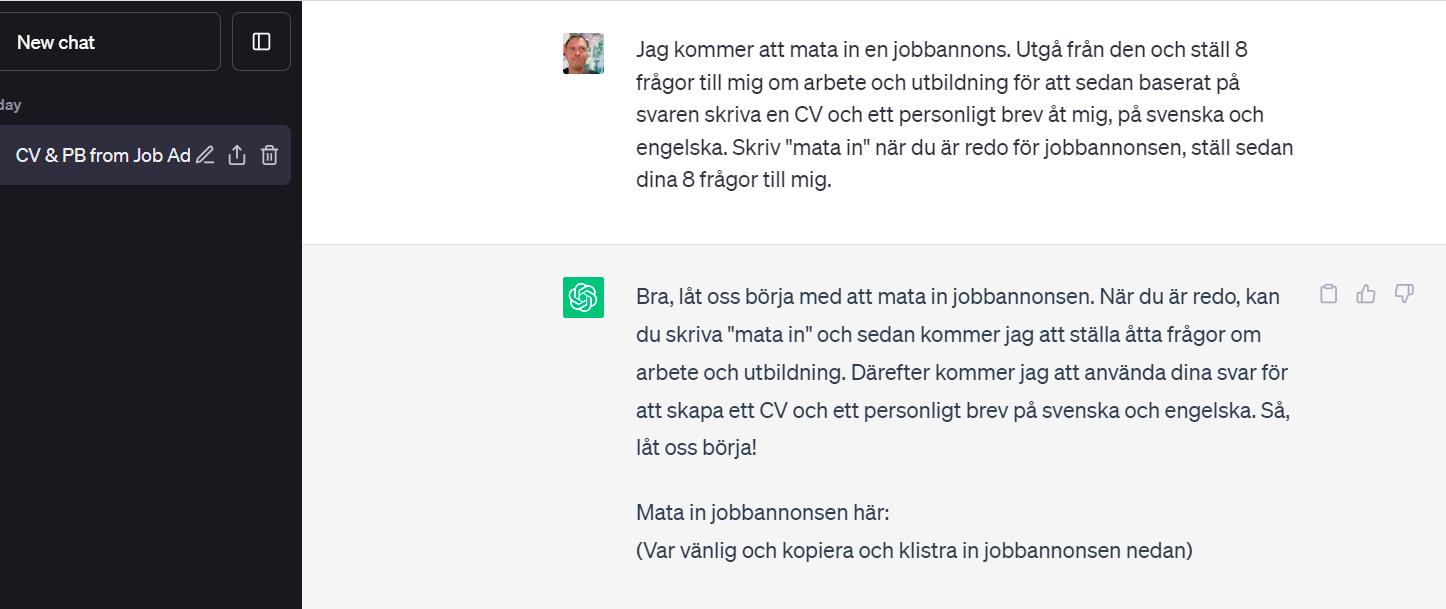The image size is (1446, 609).
Task: Share the CV & PB chat
Action: [237, 155]
